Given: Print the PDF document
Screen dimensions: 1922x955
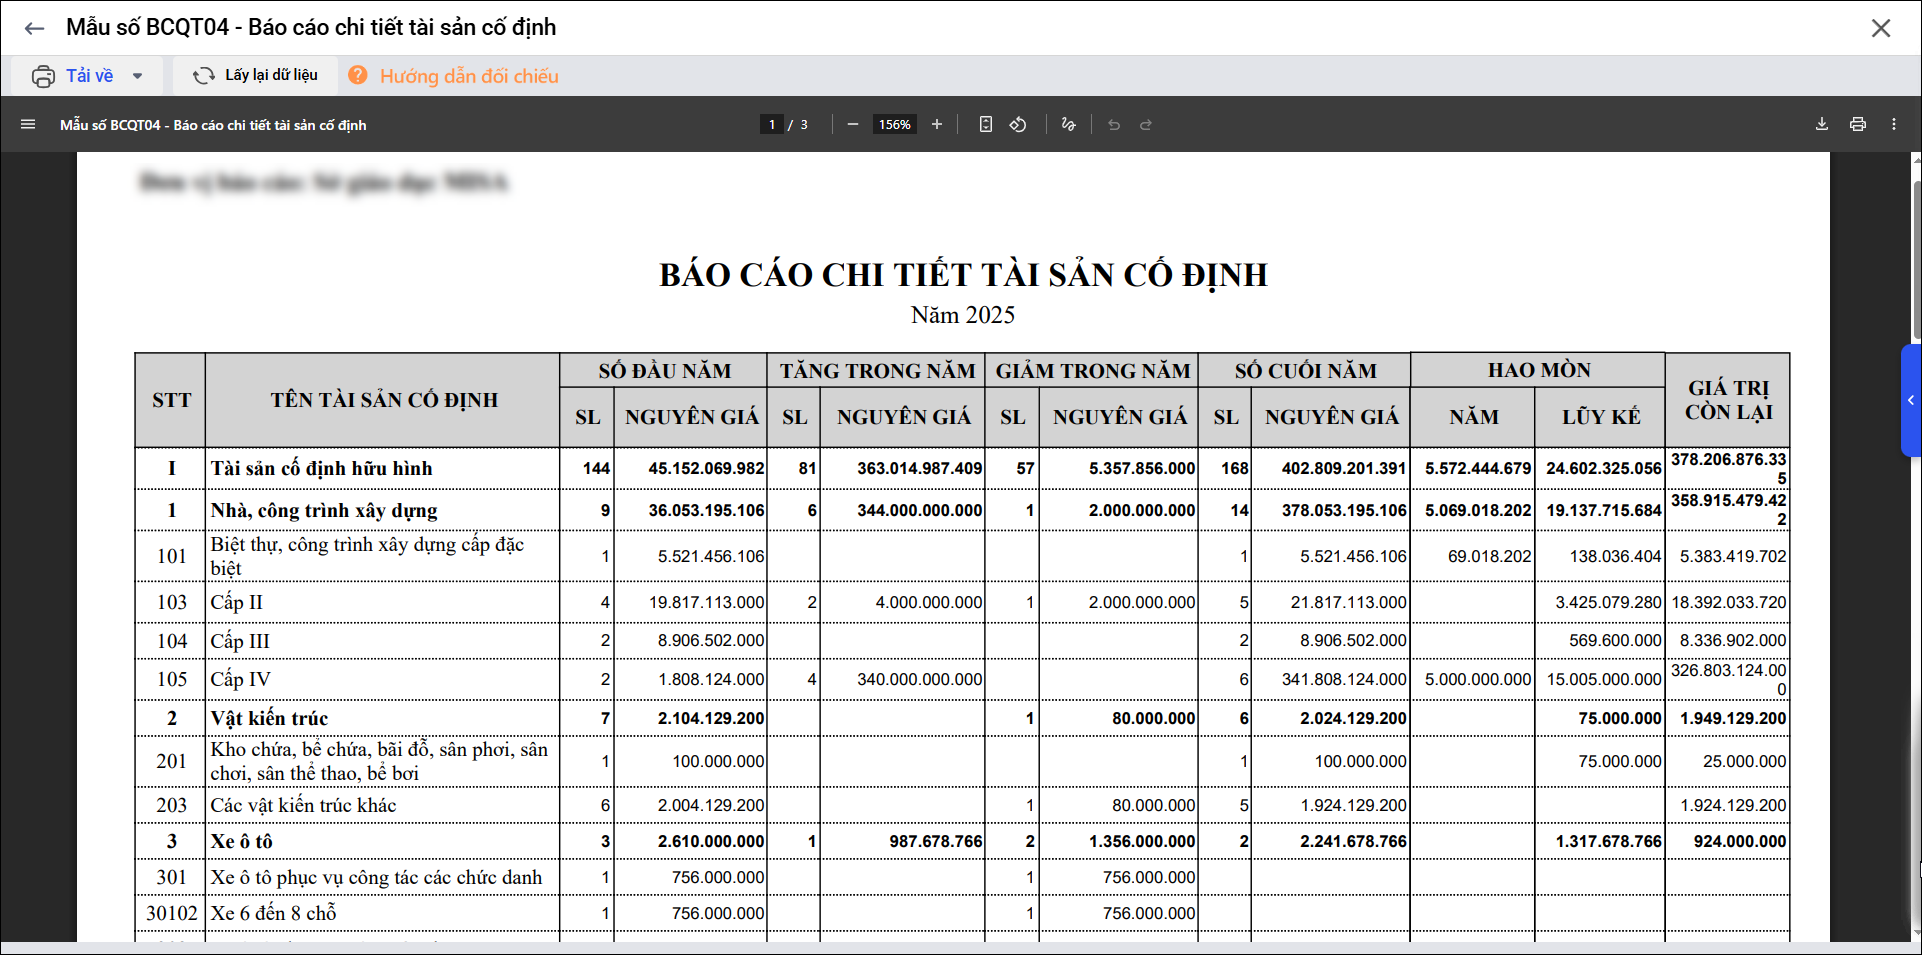Looking at the screenshot, I should click(1858, 124).
